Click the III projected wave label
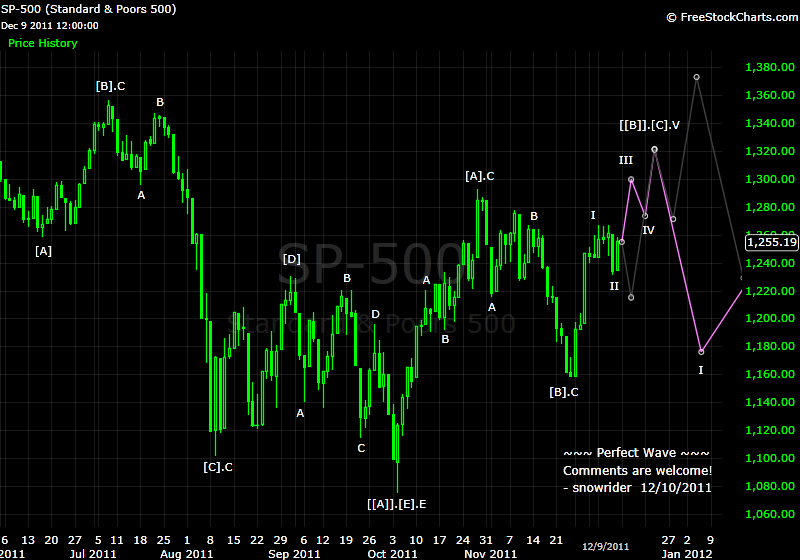This screenshot has height=560, width=800. (x=626, y=161)
